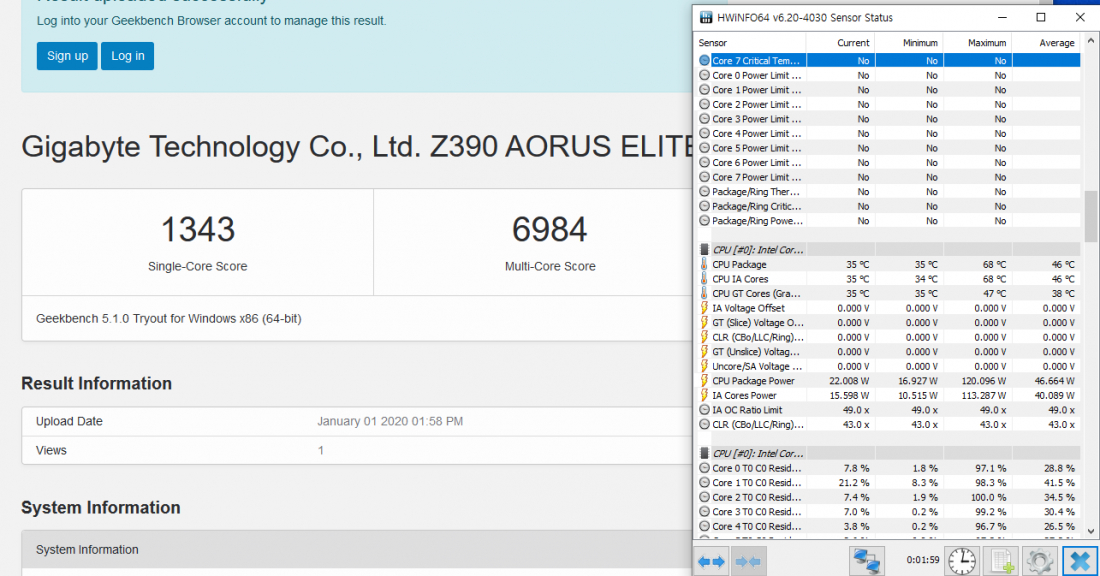Click the lightning icon beside IA Cores Power
Screen dimensions: 1100x576
click(x=704, y=396)
